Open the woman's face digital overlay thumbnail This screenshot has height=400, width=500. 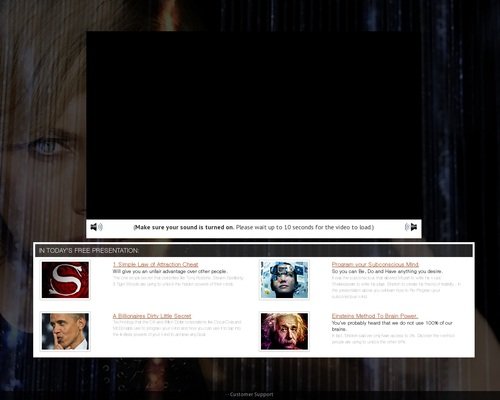point(284,280)
